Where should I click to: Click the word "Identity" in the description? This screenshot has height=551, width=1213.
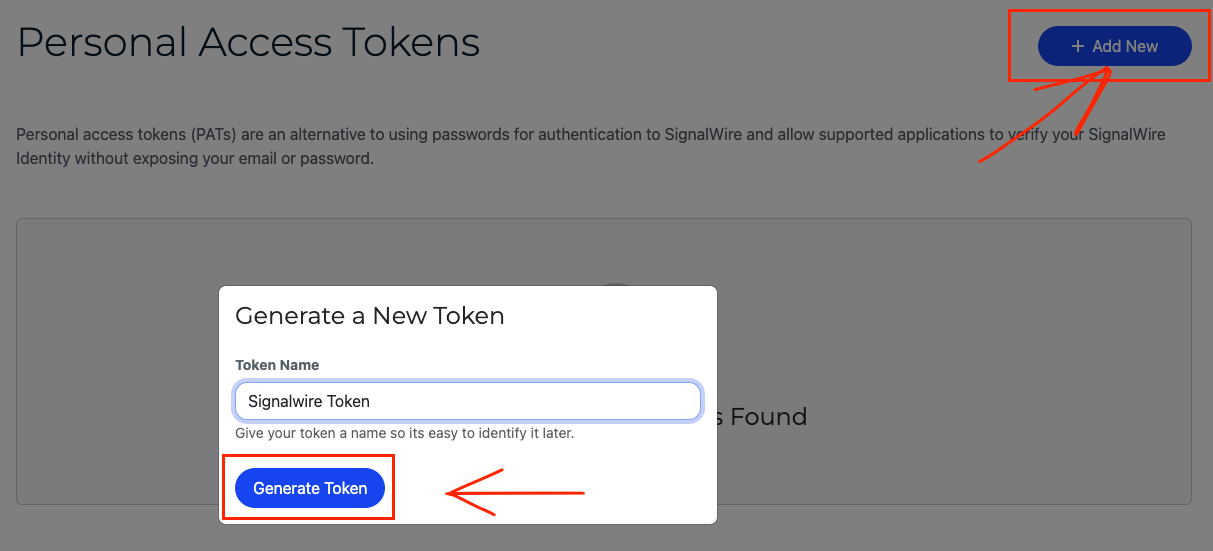click(43, 158)
